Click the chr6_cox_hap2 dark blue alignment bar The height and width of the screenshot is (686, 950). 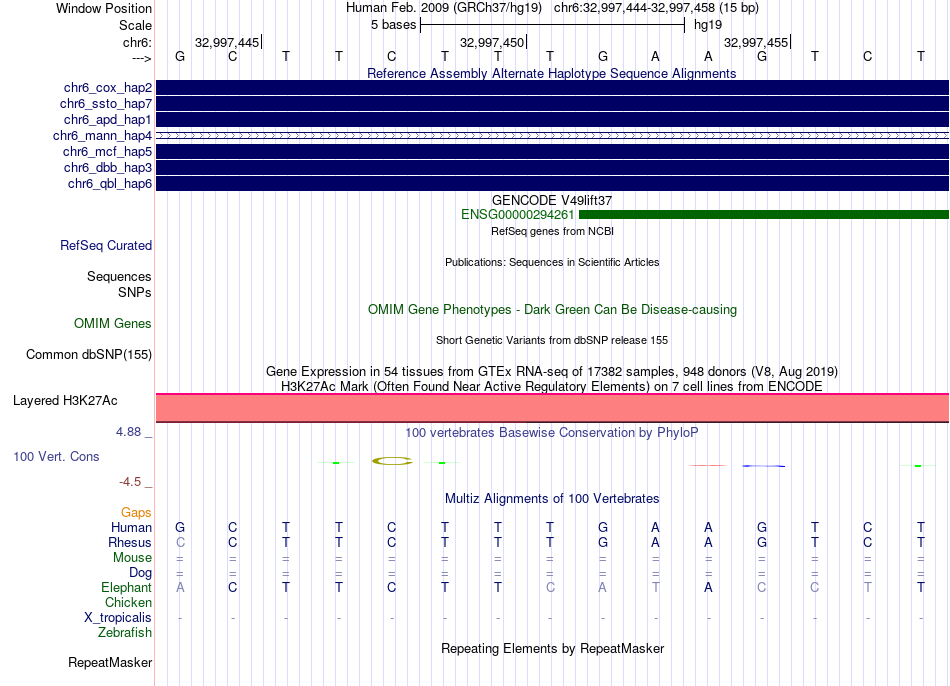tap(552, 88)
